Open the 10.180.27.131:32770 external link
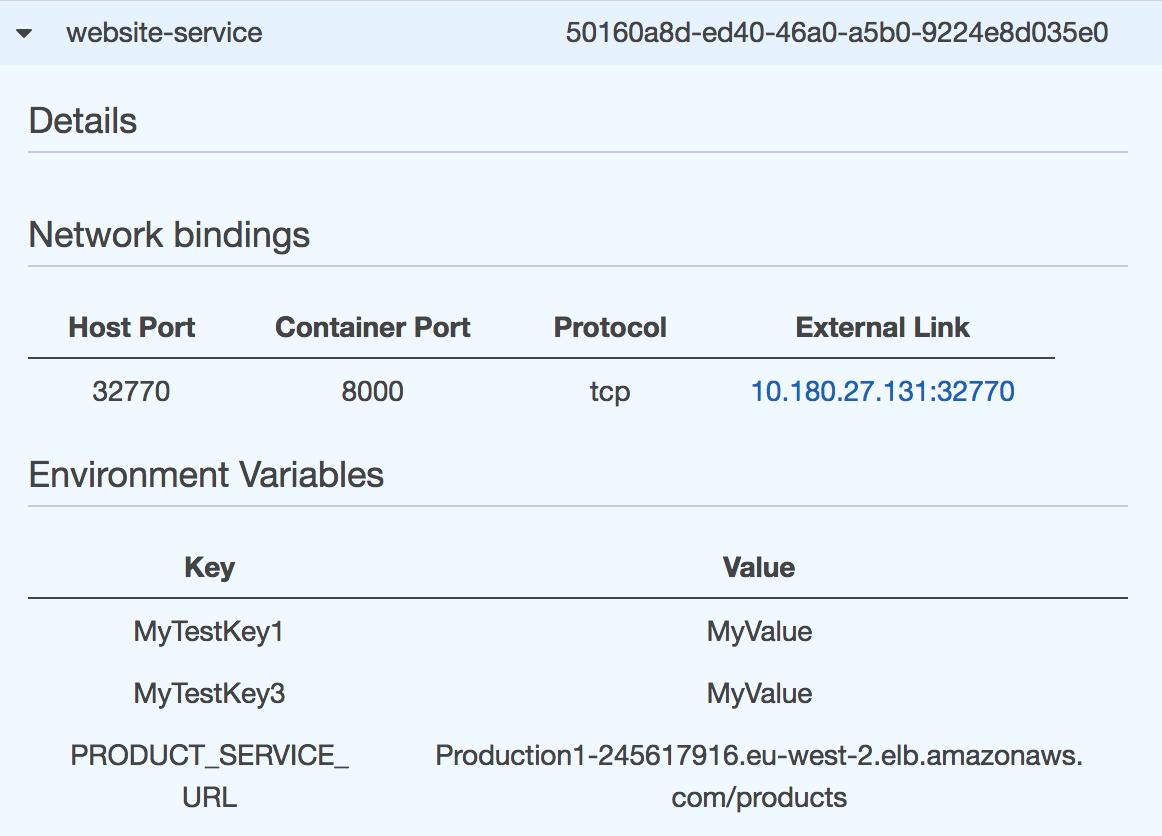 882,391
